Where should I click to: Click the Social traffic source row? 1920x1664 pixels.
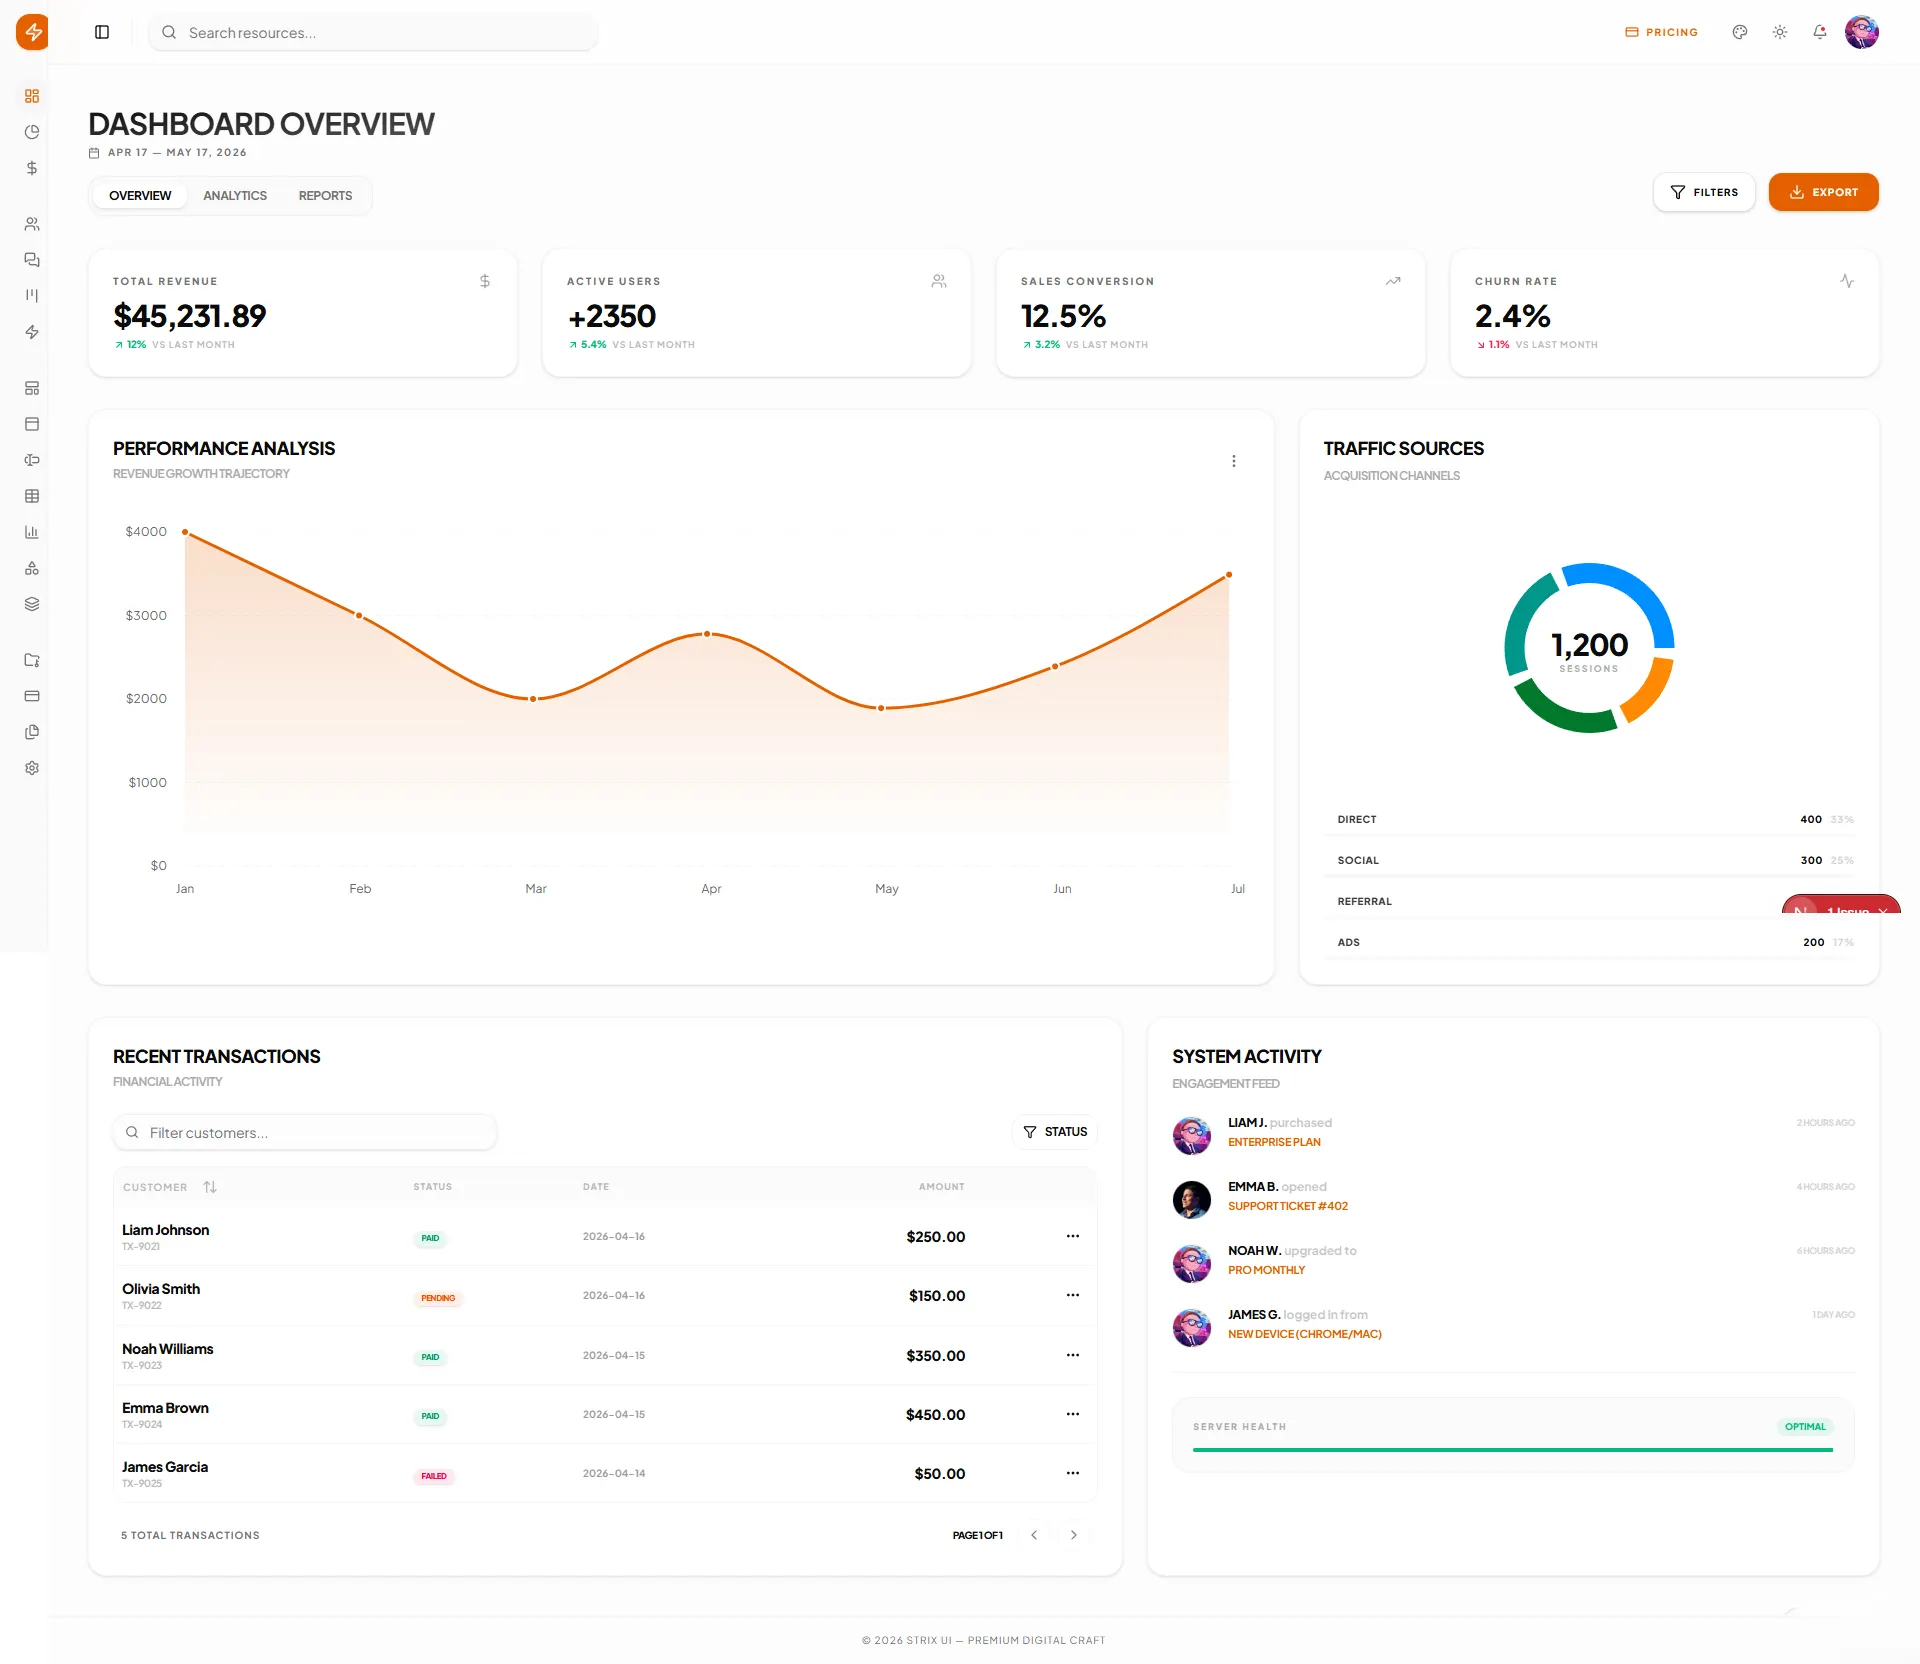[1589, 861]
